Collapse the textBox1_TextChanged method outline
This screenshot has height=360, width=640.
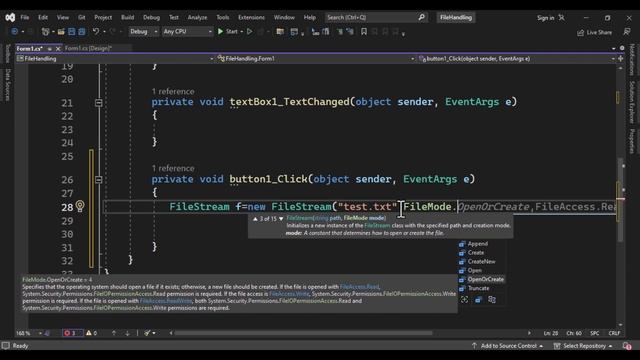[x=98, y=103]
